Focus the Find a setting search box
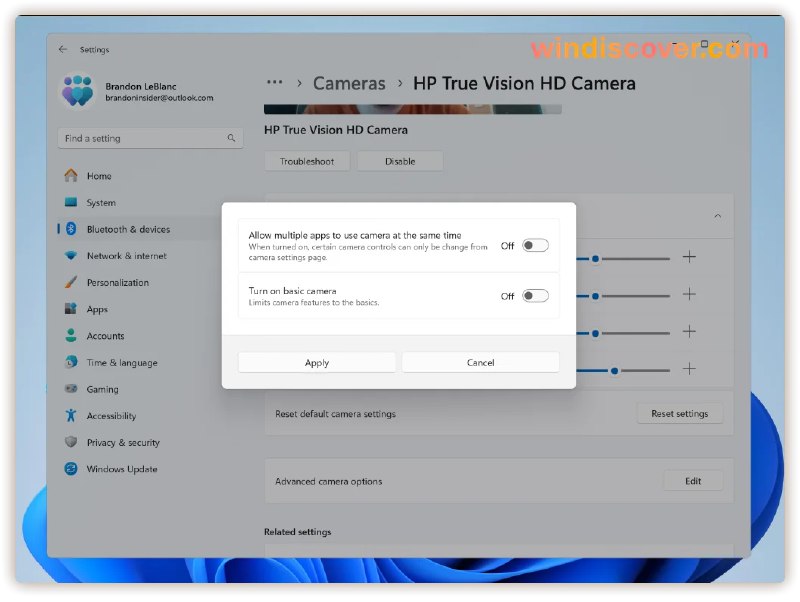This screenshot has width=800, height=602. 150,138
